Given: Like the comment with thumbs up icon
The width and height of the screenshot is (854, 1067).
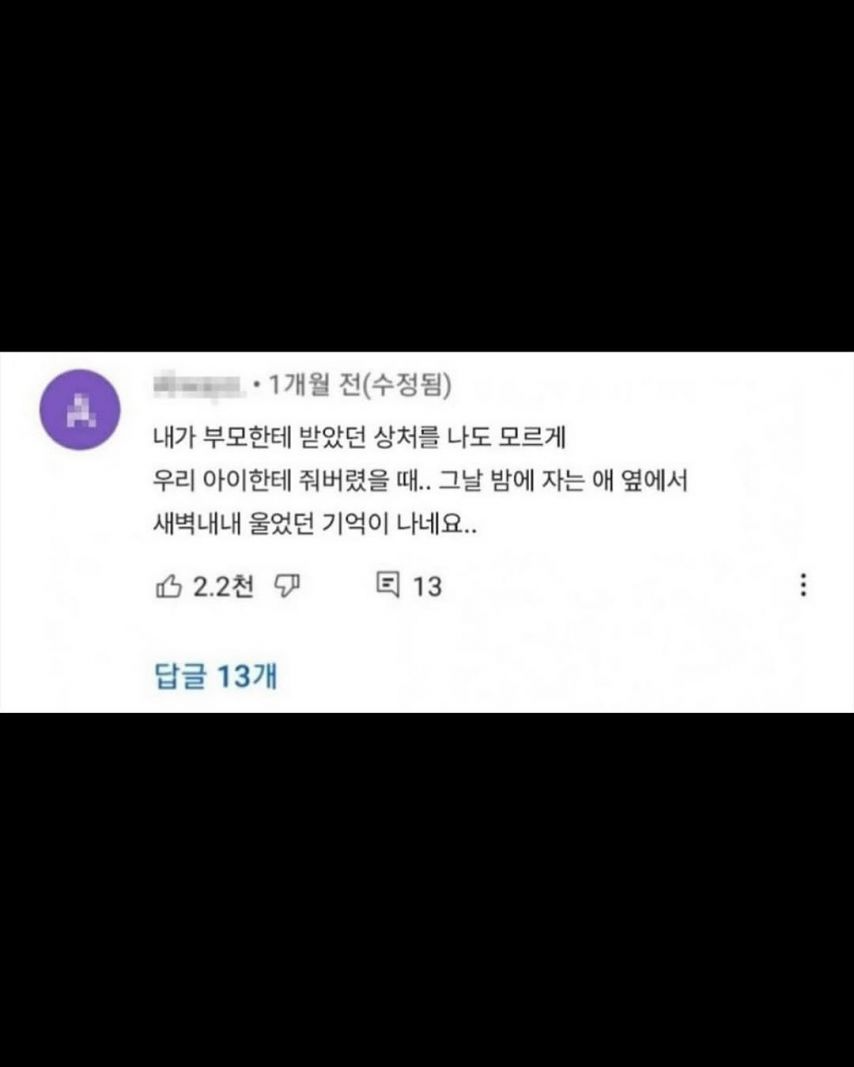Looking at the screenshot, I should point(169,586).
